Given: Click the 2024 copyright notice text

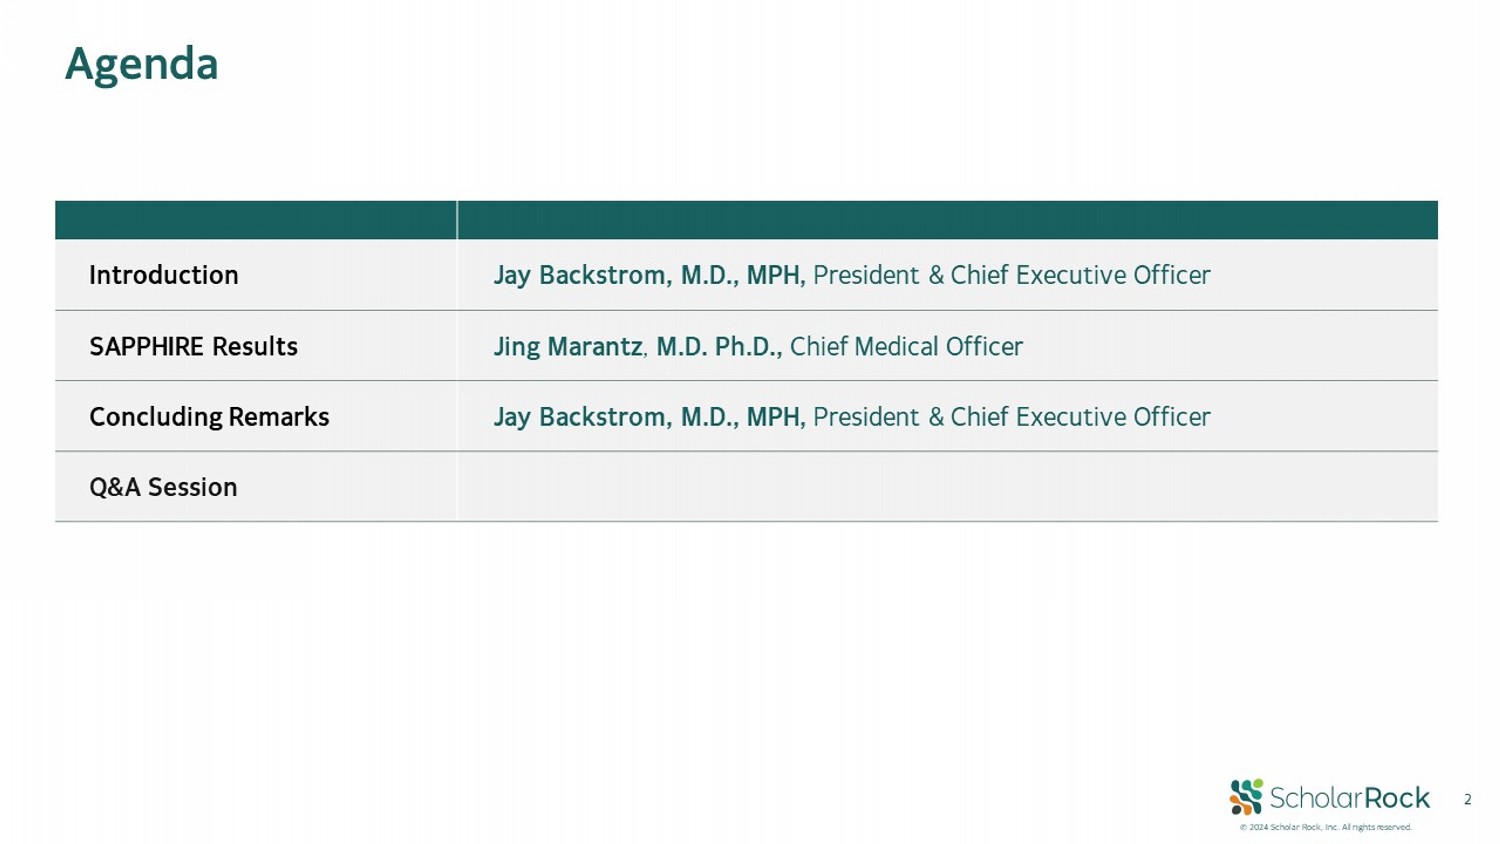Looking at the screenshot, I should [1325, 827].
